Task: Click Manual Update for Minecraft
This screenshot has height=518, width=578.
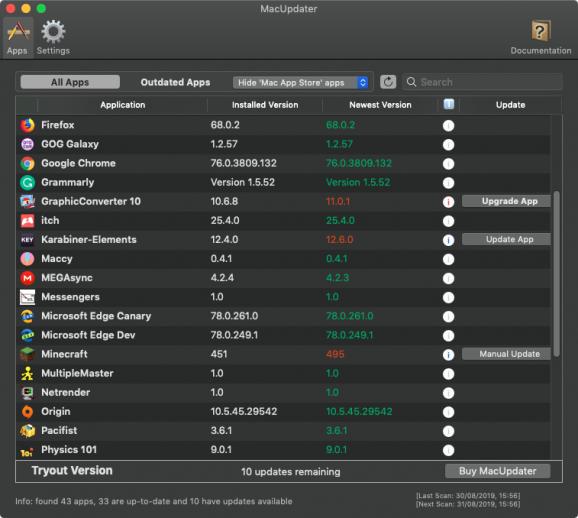Action: coord(506,354)
